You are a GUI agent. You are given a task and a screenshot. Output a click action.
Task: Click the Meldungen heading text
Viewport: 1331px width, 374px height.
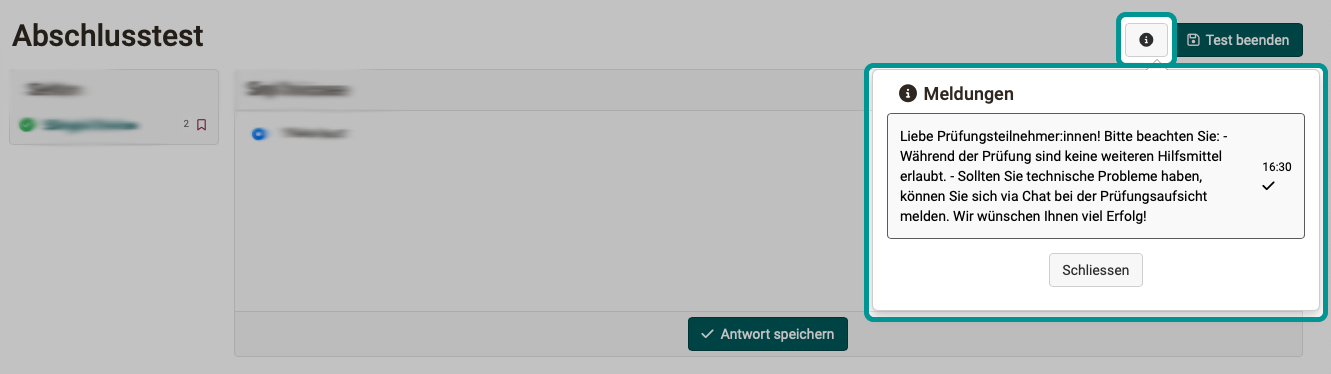click(968, 94)
